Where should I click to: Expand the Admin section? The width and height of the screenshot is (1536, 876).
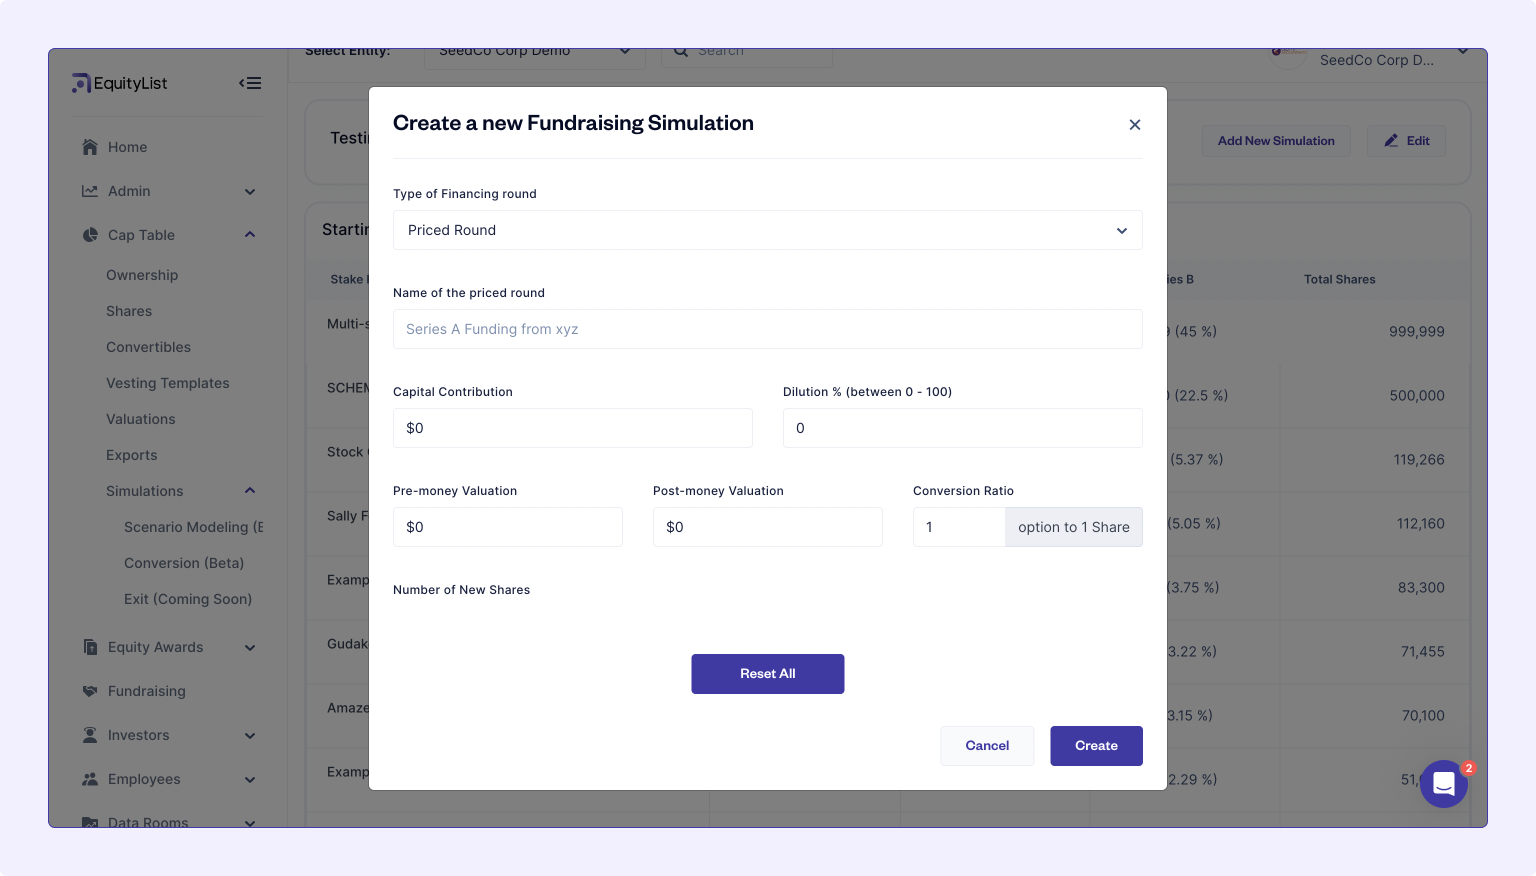(x=250, y=191)
